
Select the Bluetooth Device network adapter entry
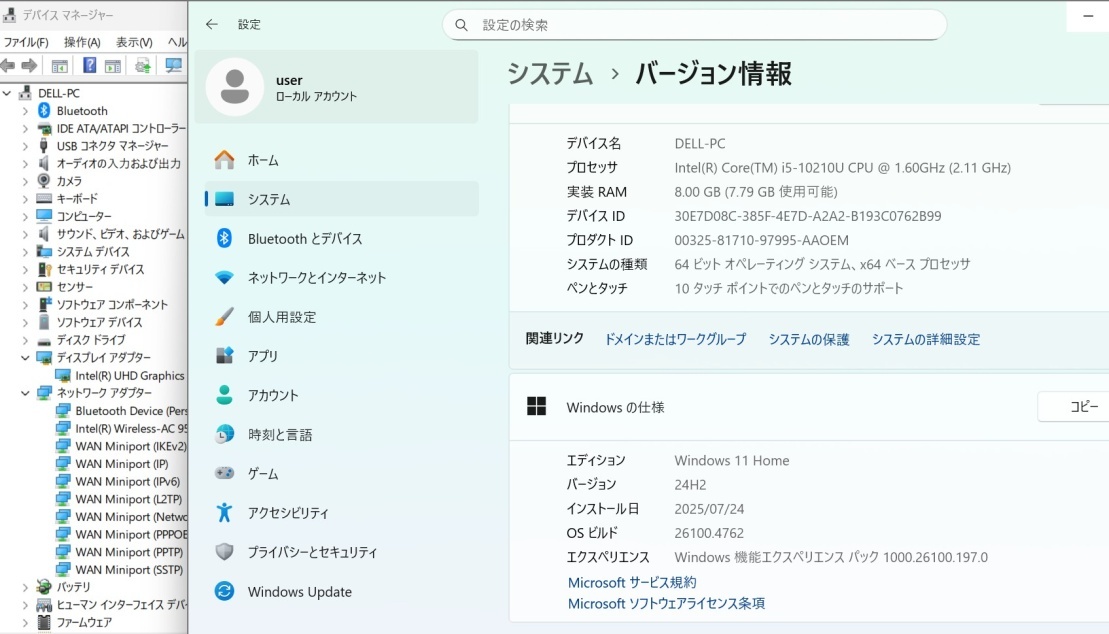point(132,411)
